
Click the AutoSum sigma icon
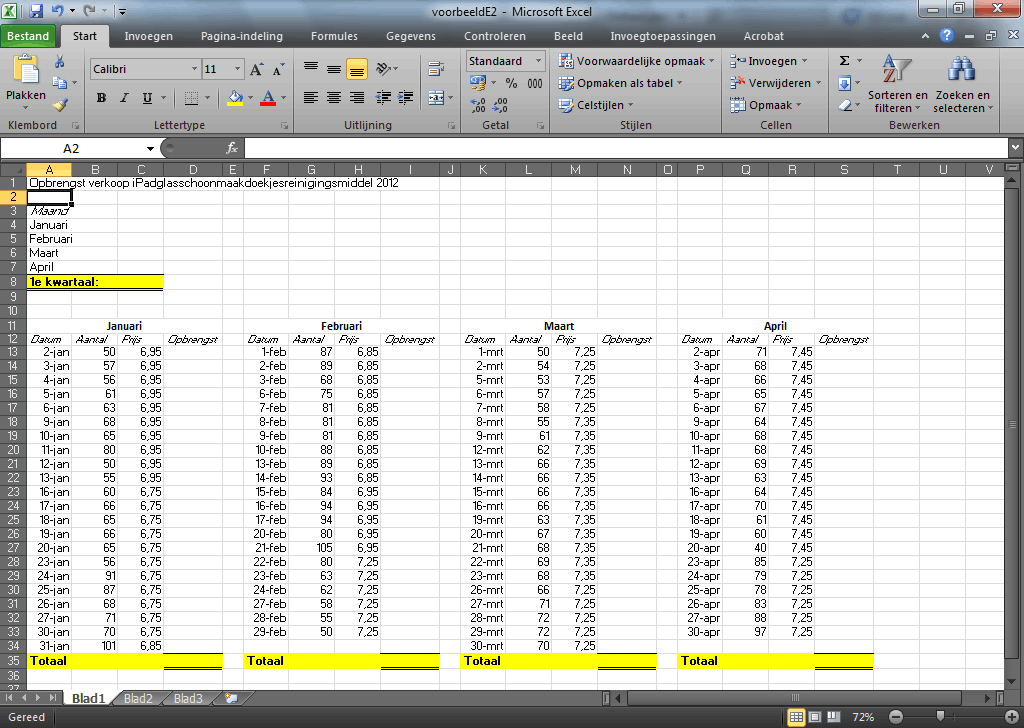[844, 61]
